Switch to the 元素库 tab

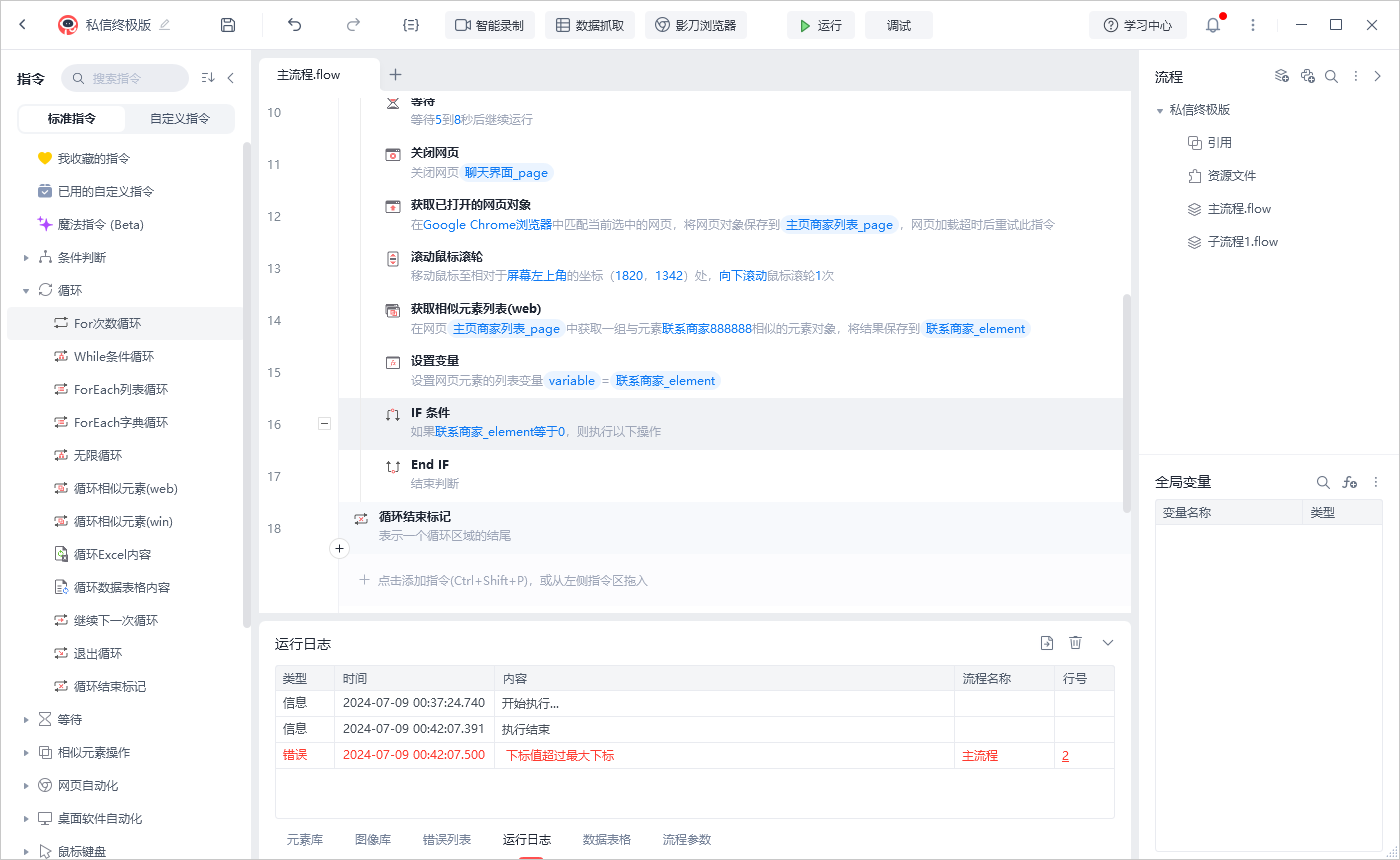[305, 840]
